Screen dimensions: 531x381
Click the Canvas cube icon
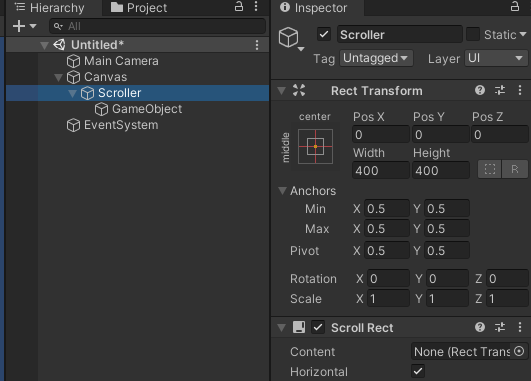pos(73,77)
